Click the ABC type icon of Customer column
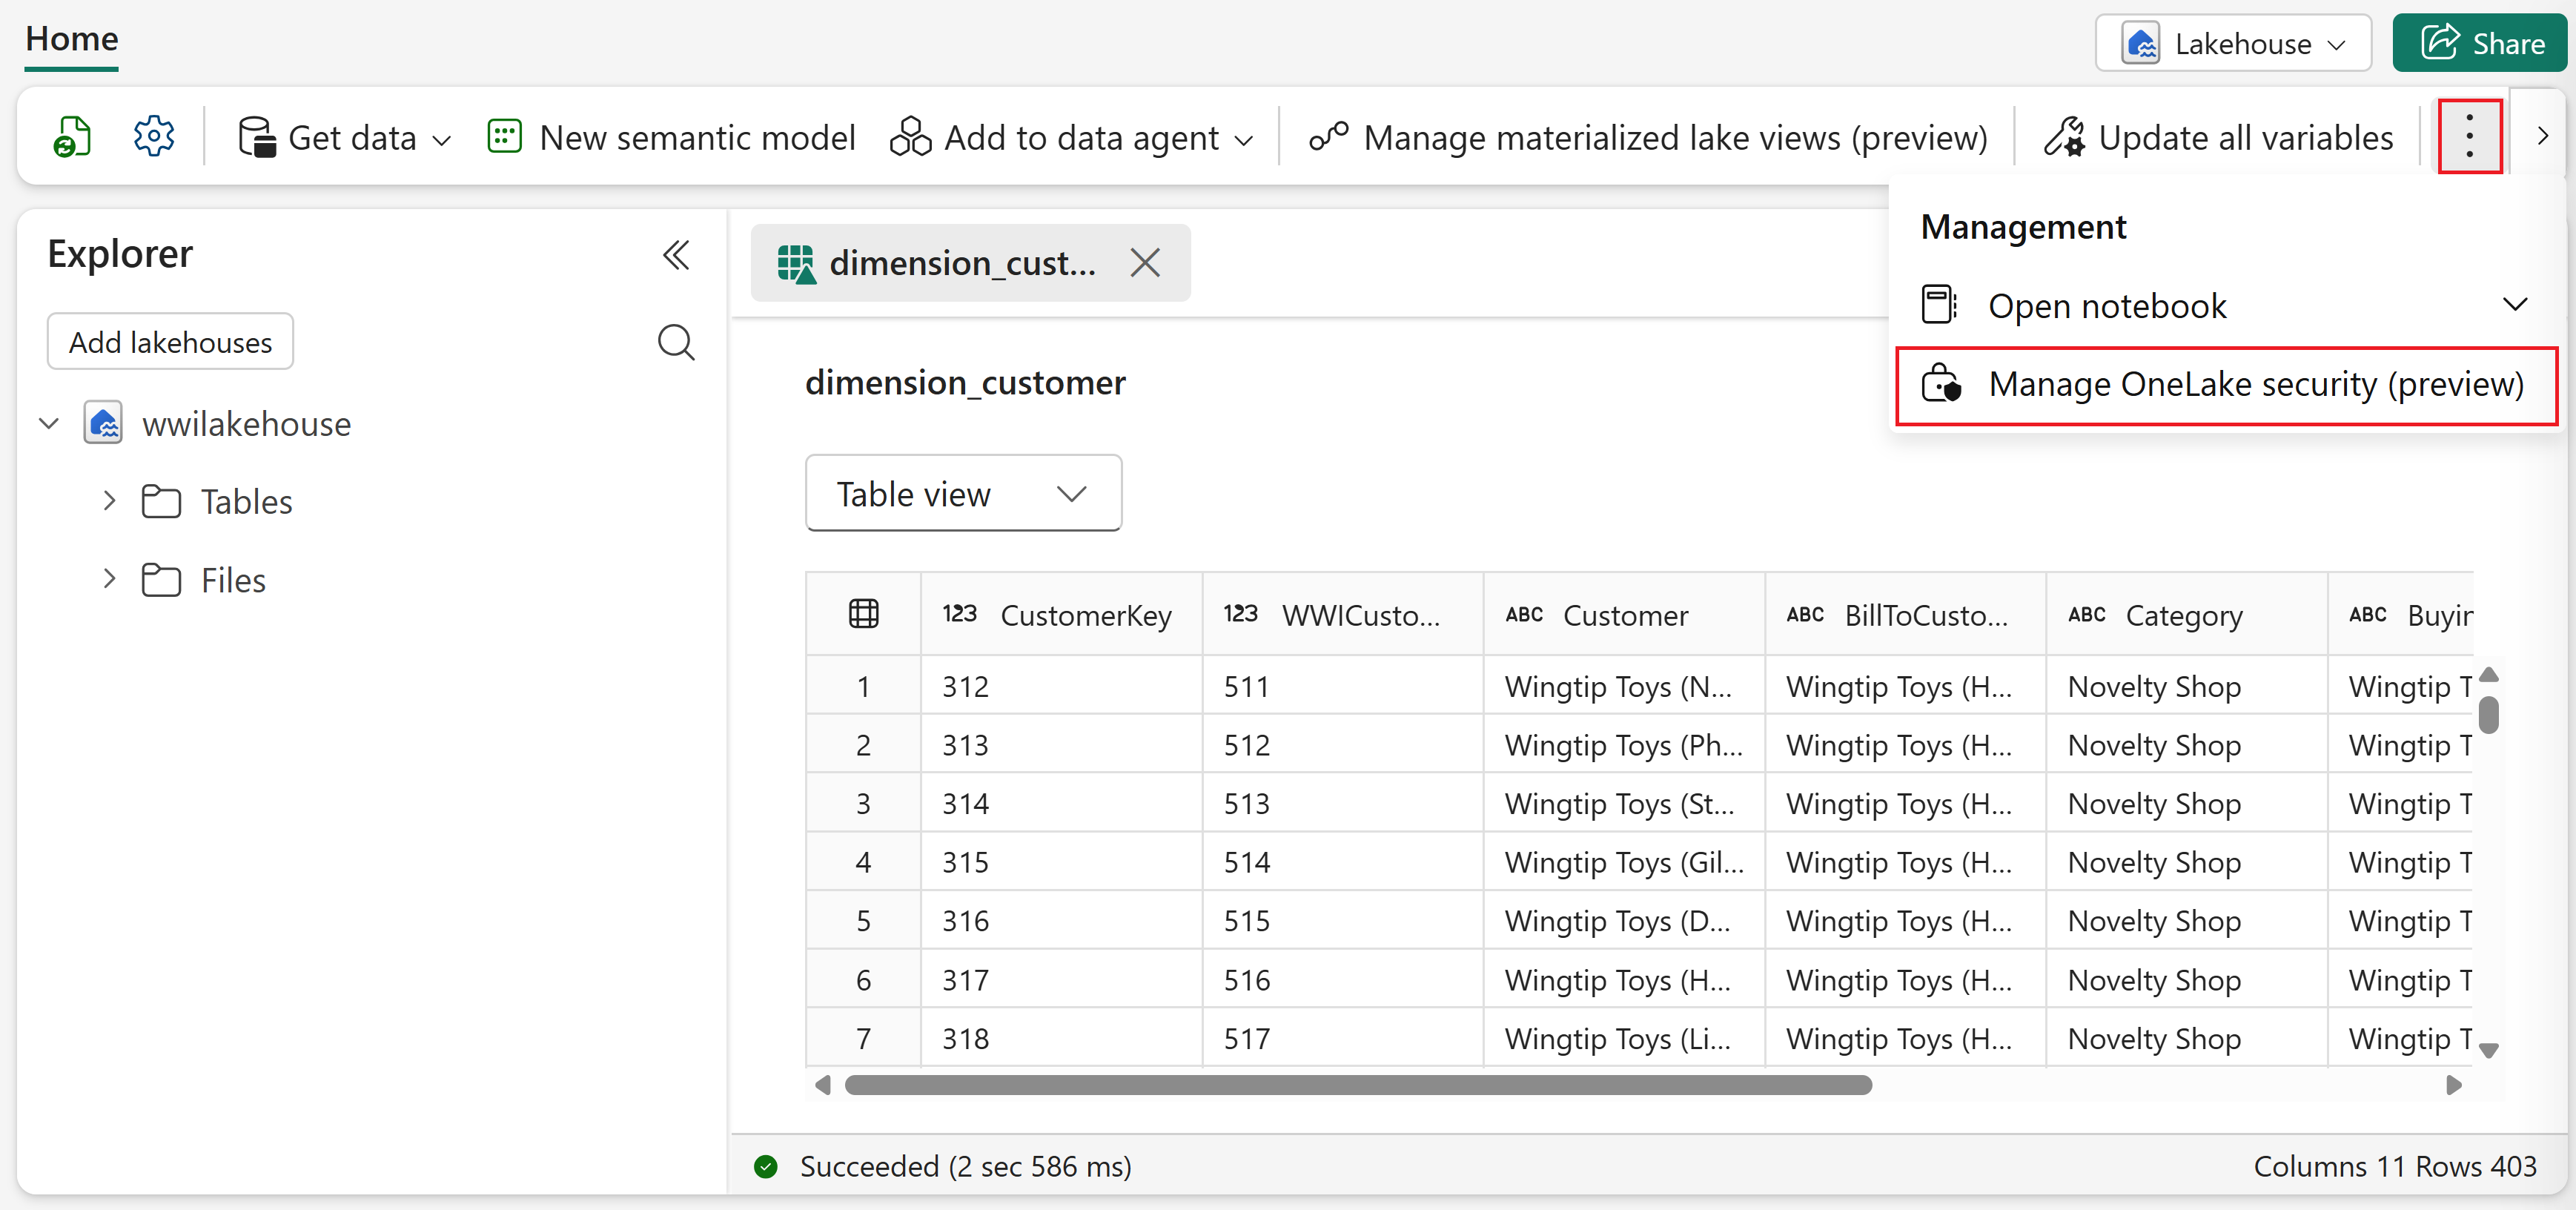2576x1210 pixels. tap(1523, 614)
